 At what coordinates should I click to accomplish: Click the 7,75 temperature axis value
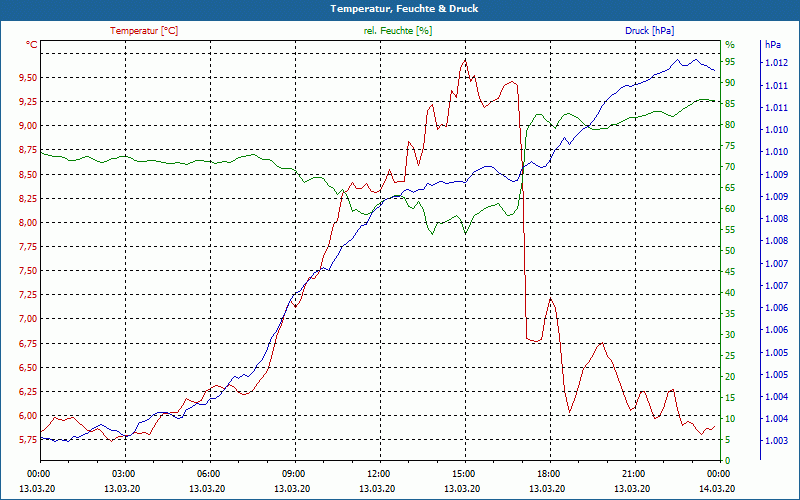coord(28,247)
